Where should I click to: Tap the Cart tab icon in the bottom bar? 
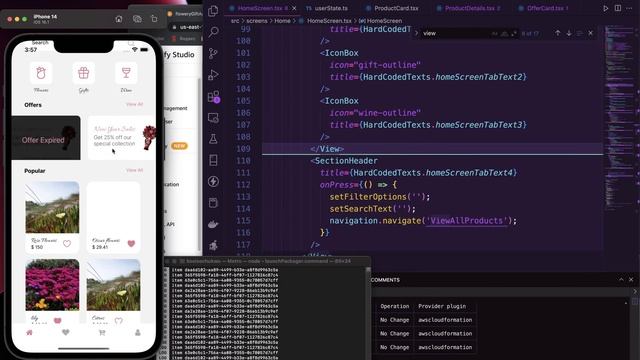pyautogui.click(x=102, y=333)
